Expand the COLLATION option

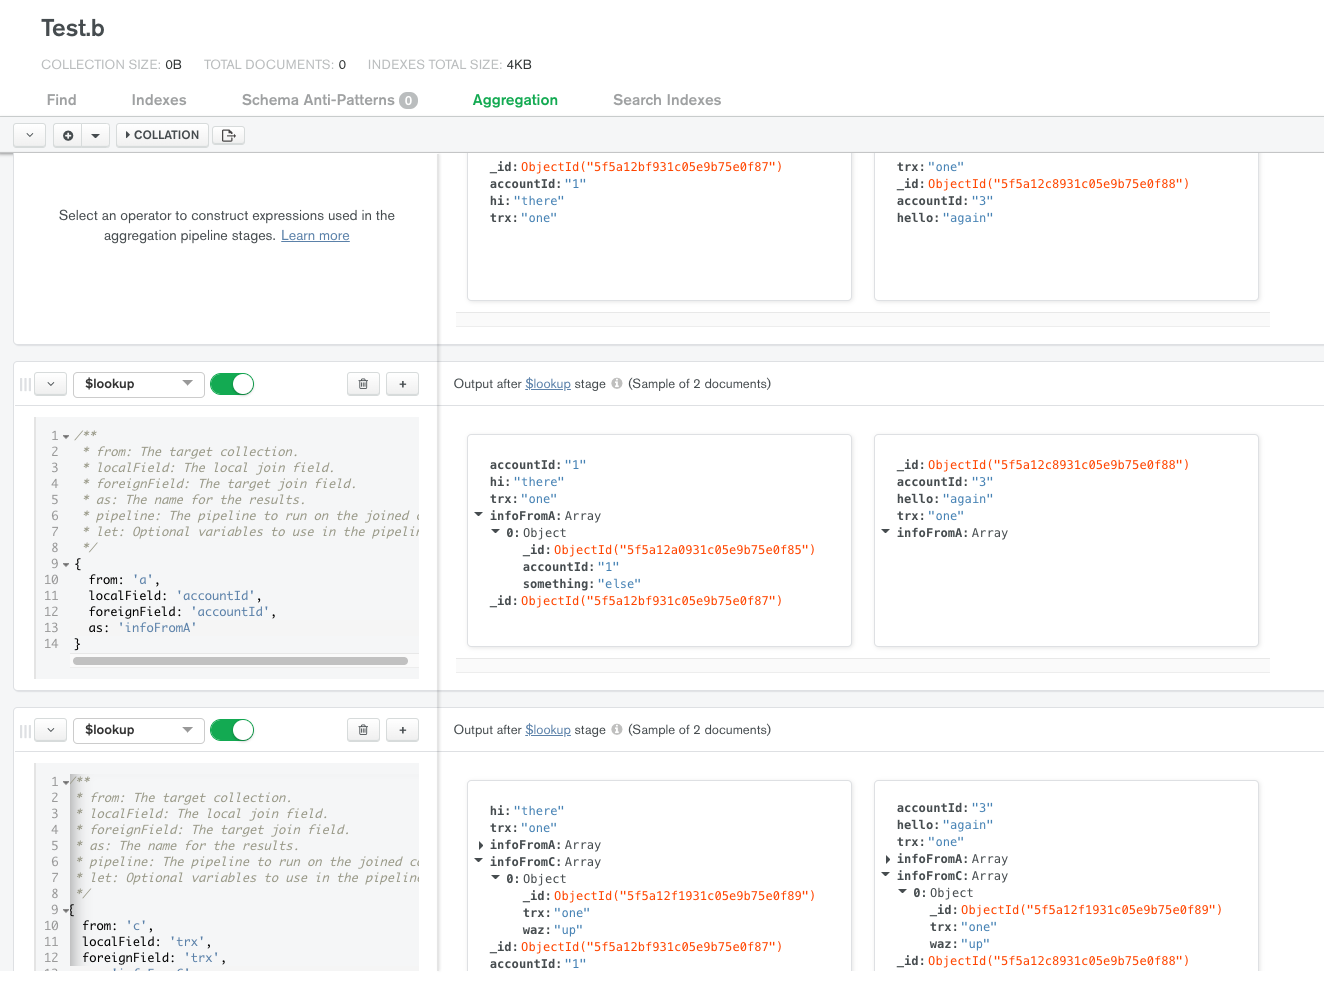[x=162, y=135]
